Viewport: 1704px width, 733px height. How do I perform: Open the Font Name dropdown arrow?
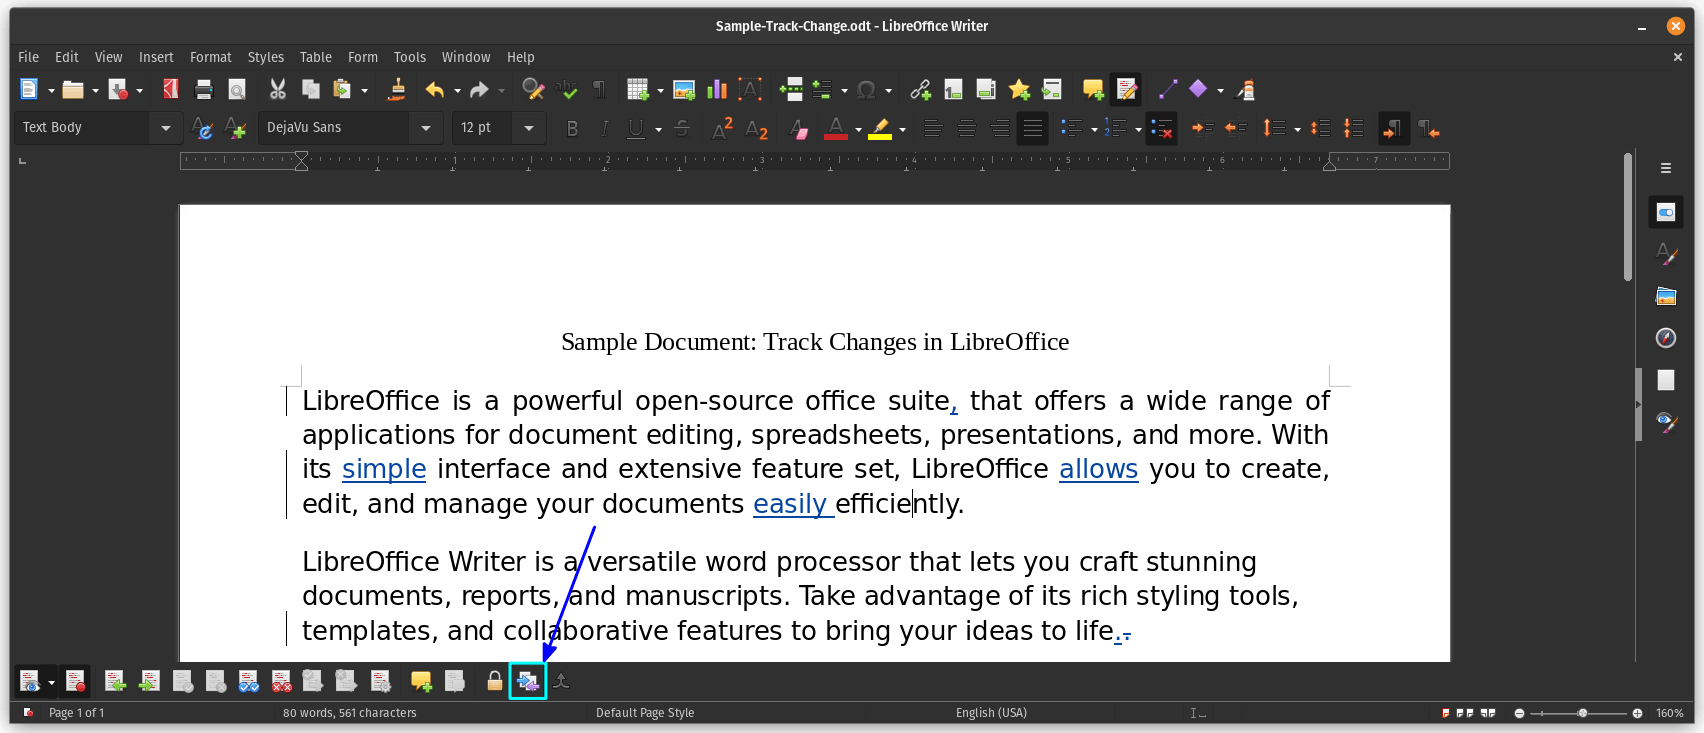[x=426, y=128]
